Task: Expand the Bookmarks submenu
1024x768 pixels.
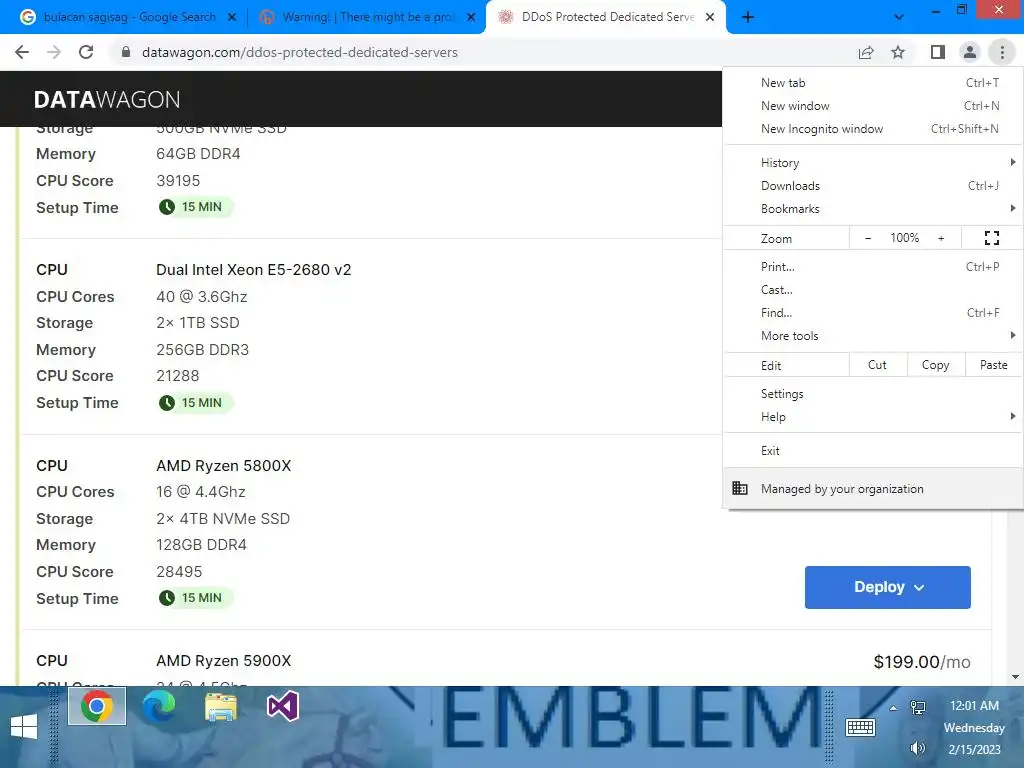Action: click(x=872, y=208)
